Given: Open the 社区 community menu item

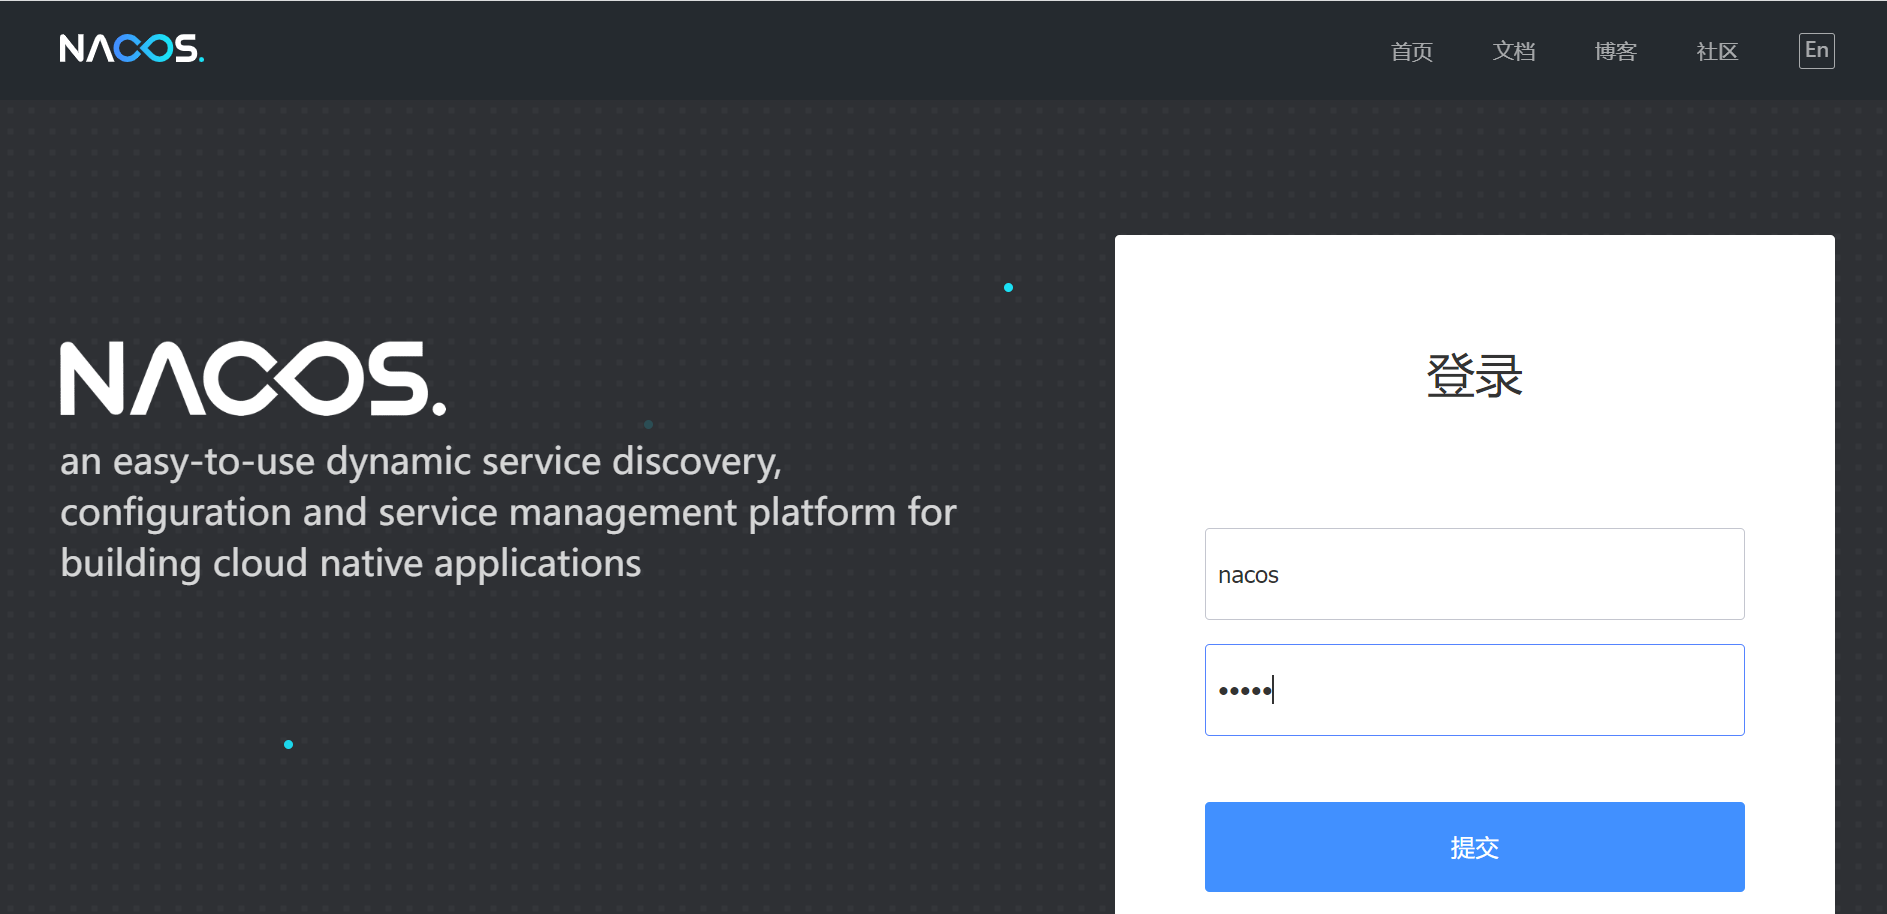Looking at the screenshot, I should (x=1717, y=51).
